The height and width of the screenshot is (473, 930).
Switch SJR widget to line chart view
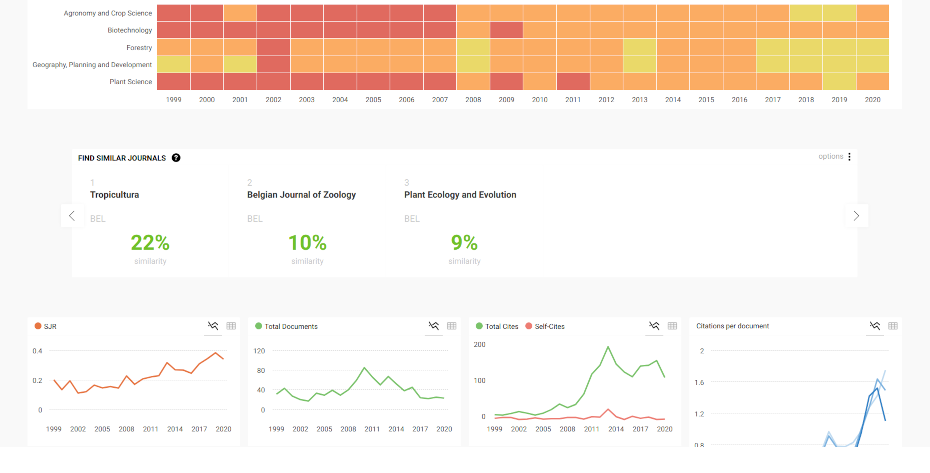213,326
